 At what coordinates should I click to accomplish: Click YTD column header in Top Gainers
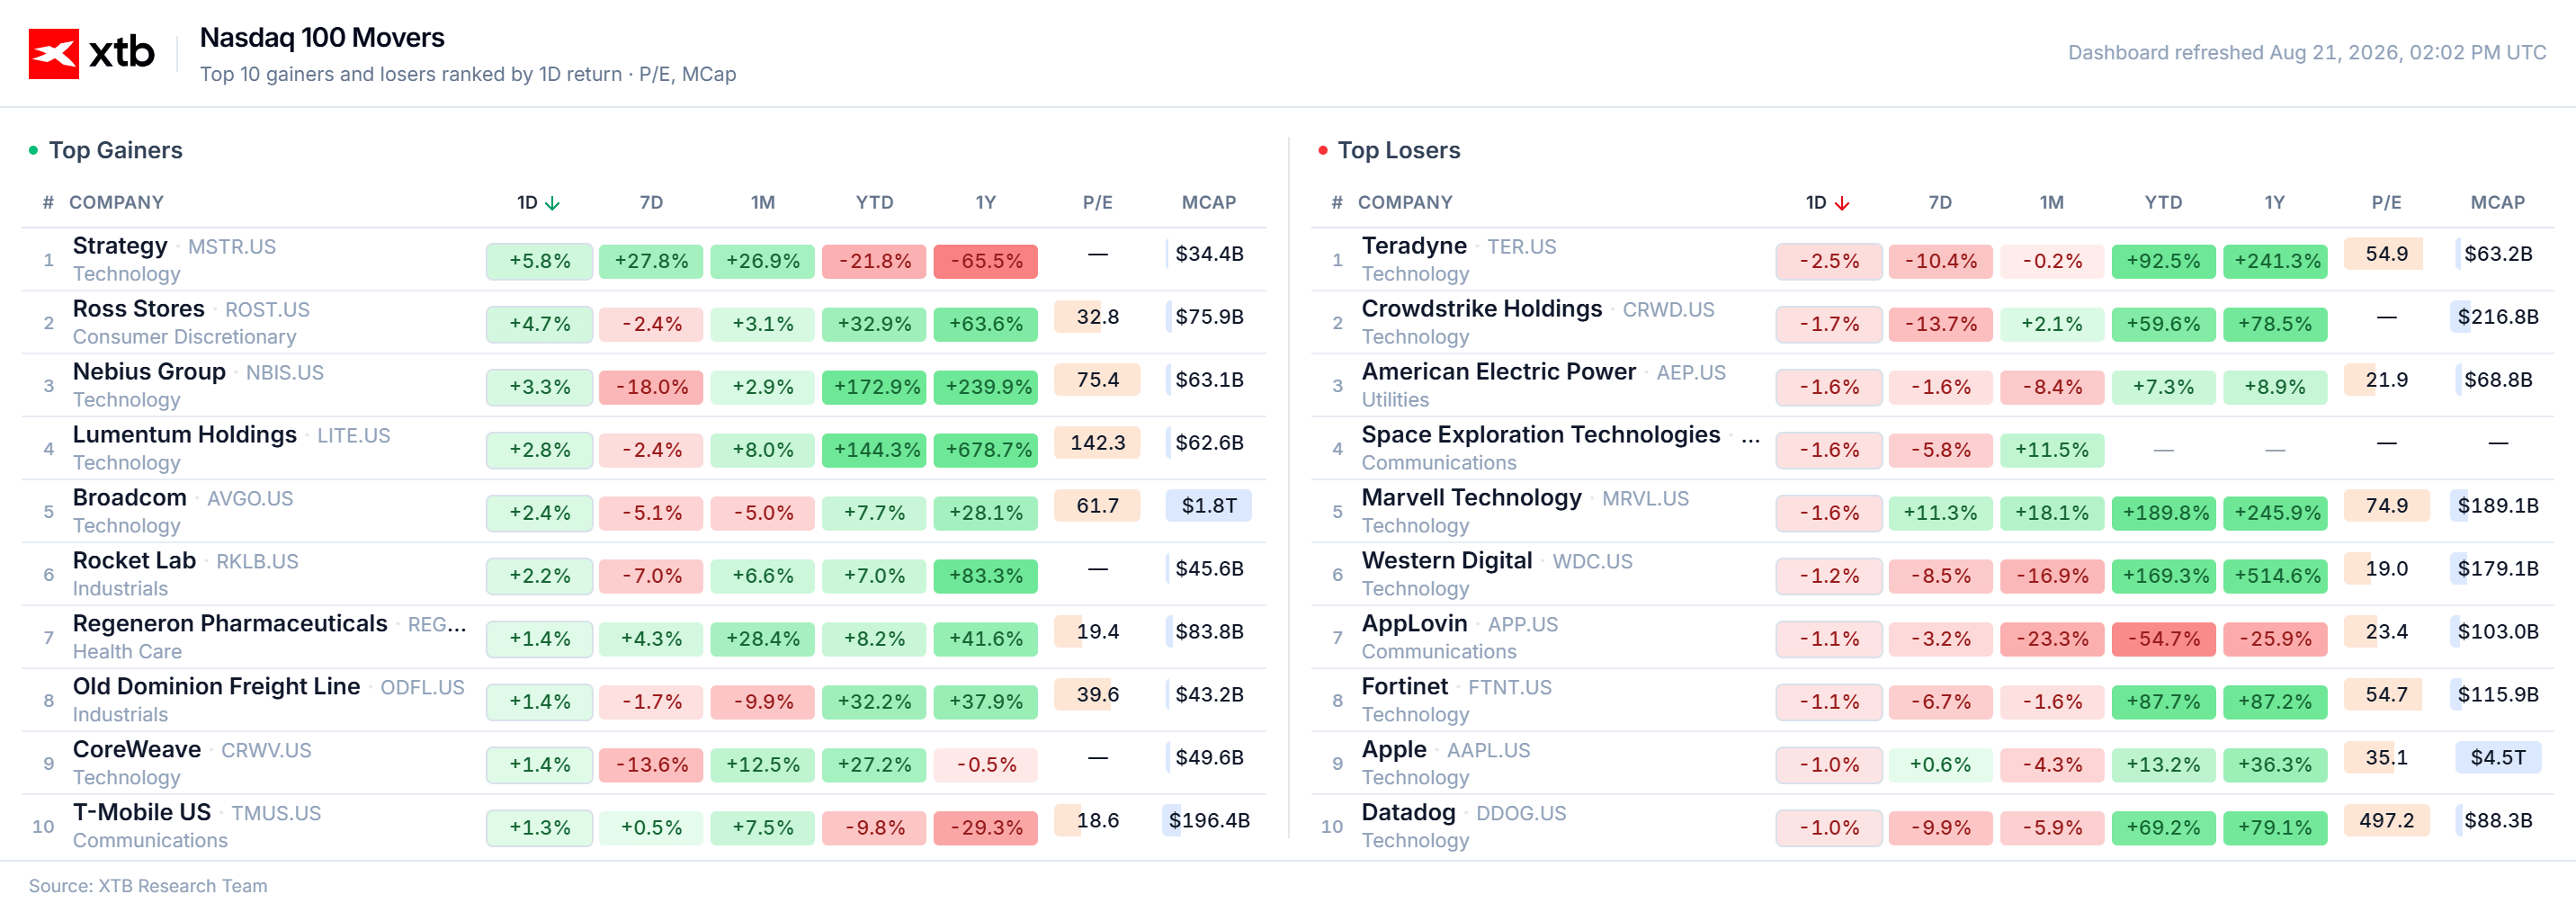[874, 203]
